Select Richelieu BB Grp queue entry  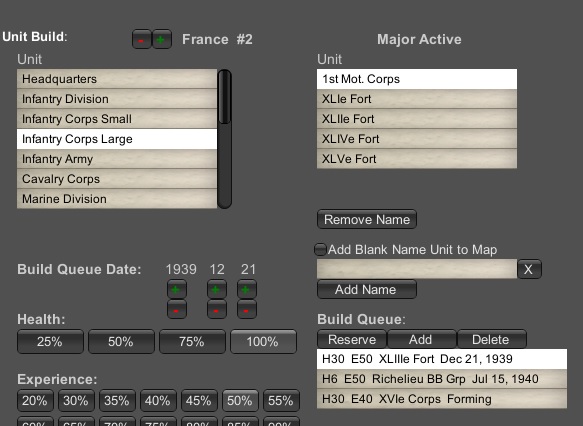point(442,379)
